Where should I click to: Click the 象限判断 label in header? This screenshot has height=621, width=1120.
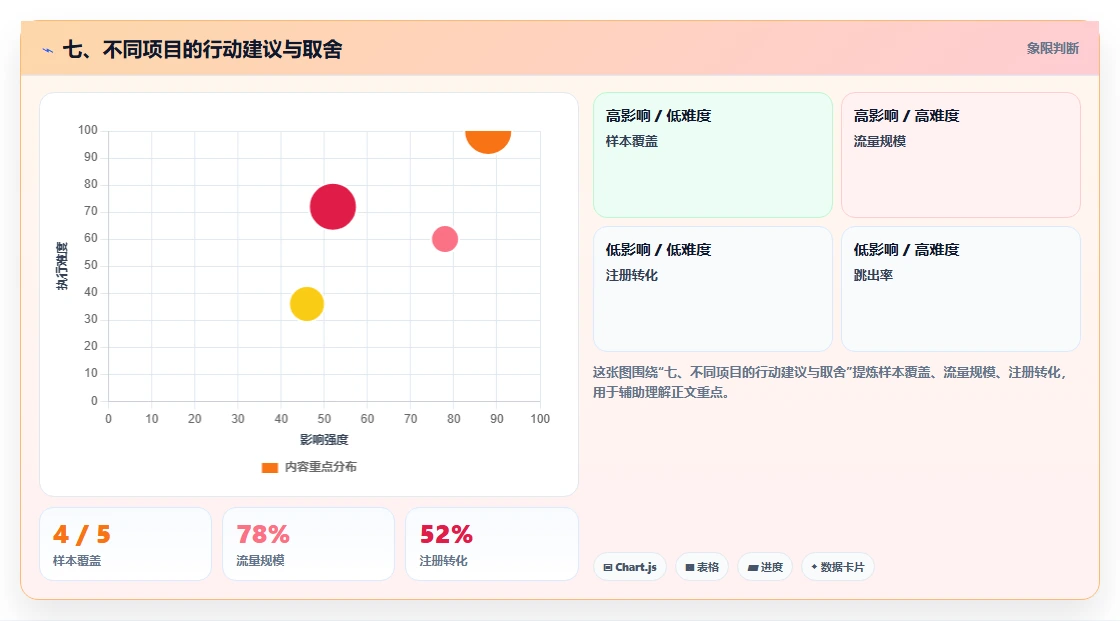tap(1052, 49)
